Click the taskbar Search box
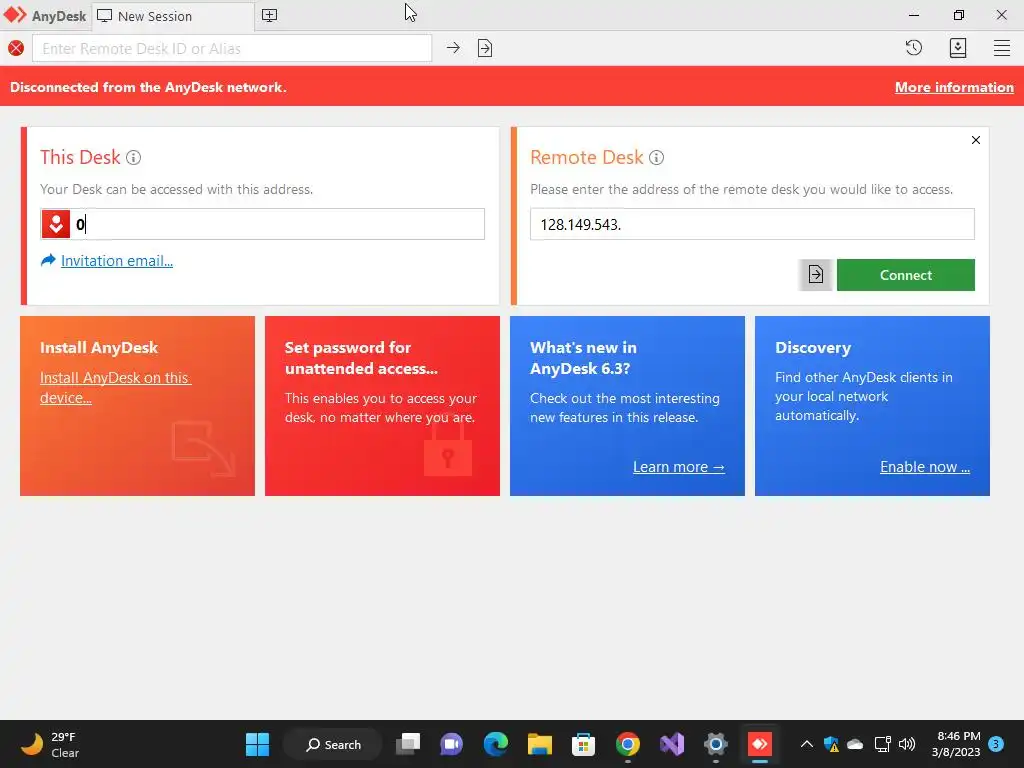Image resolution: width=1024 pixels, height=768 pixels. click(333, 744)
